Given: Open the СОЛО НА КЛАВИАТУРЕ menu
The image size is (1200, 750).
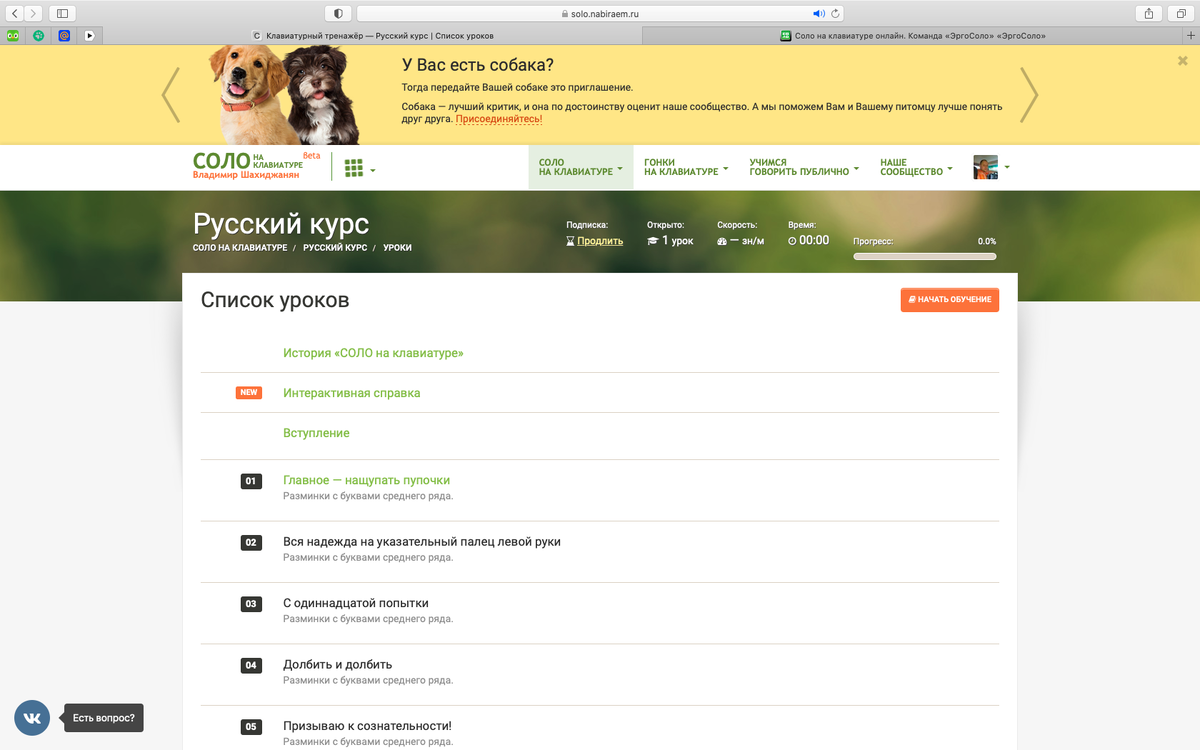Looking at the screenshot, I should pos(580,167).
